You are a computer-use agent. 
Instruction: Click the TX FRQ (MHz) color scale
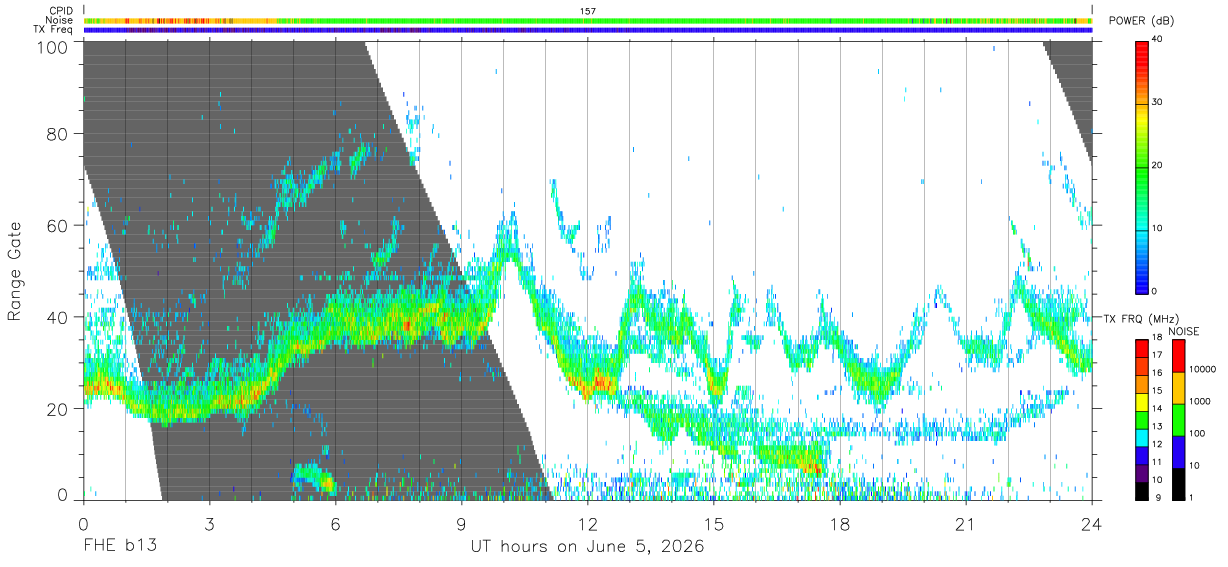coord(1141,419)
